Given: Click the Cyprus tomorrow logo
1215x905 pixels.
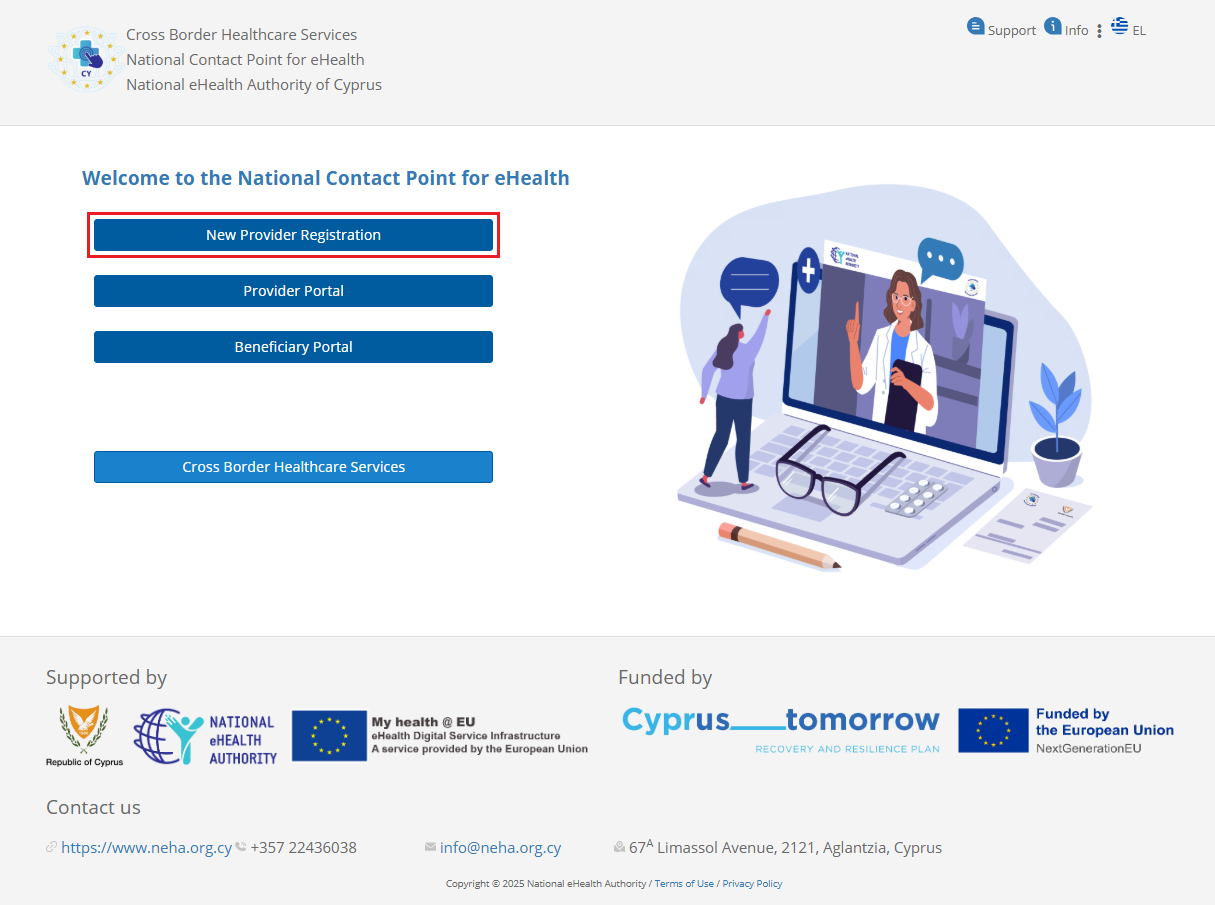Looking at the screenshot, I should pos(780,730).
